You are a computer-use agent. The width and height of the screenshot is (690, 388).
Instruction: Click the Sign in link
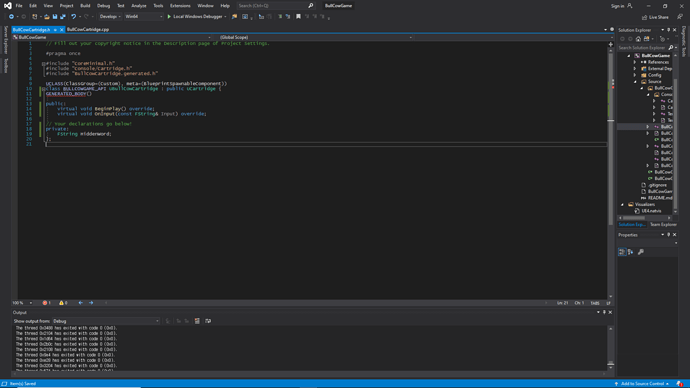click(617, 6)
